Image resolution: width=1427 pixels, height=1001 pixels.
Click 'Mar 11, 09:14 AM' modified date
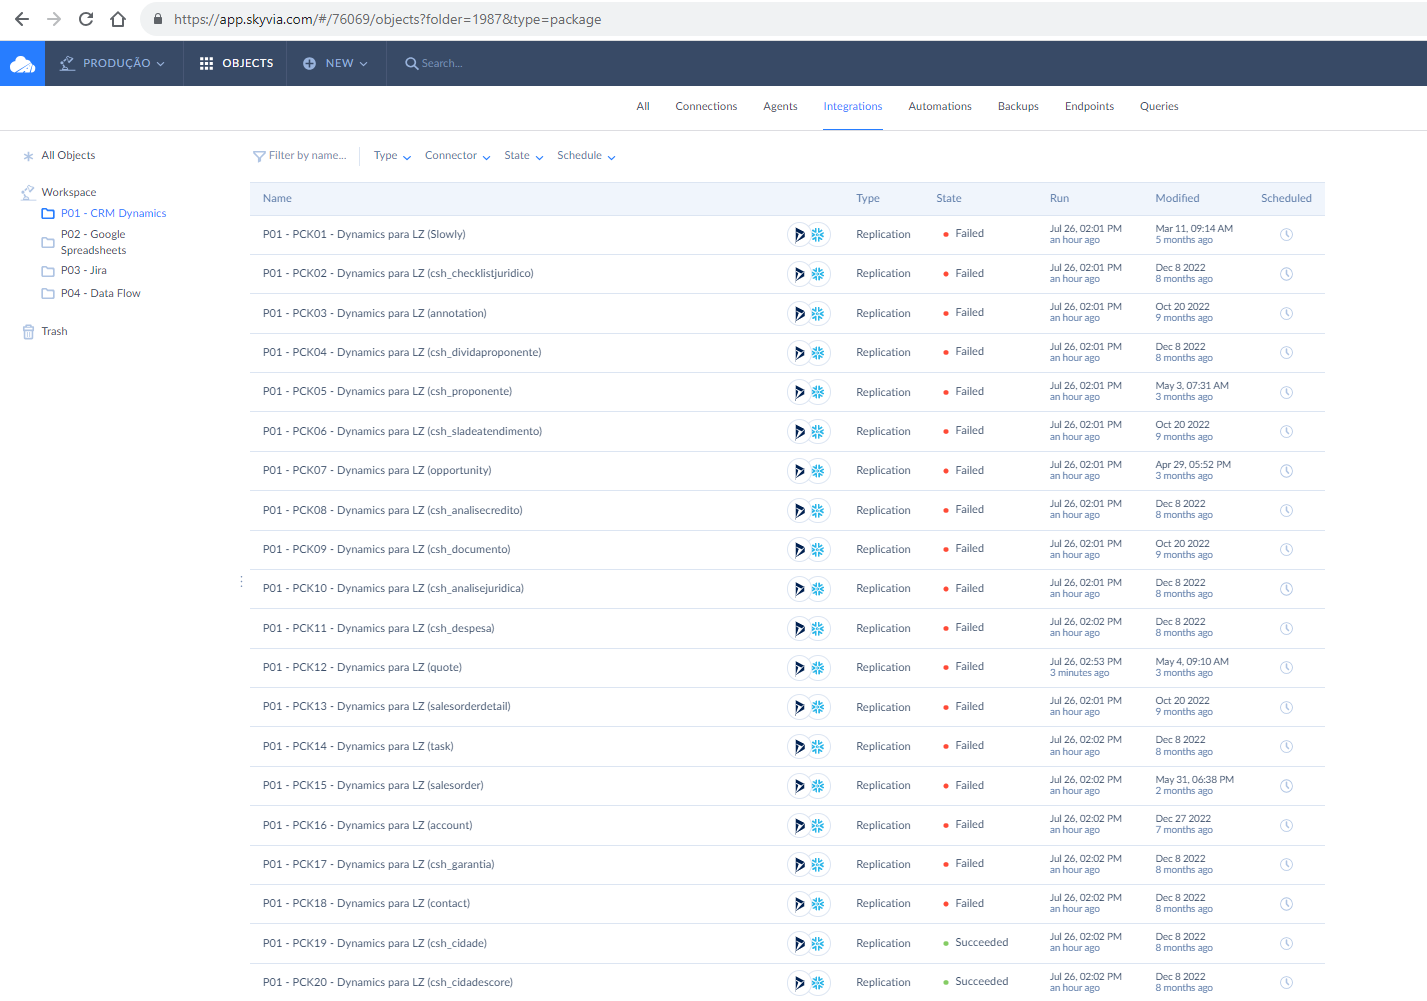pyautogui.click(x=1194, y=229)
